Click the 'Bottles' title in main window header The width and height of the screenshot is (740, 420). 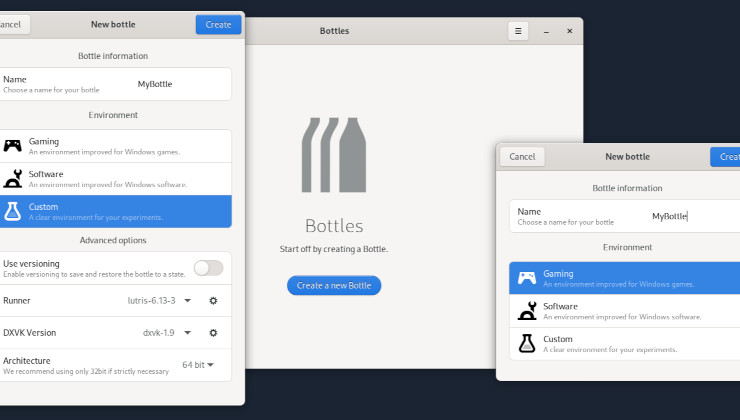click(x=334, y=31)
